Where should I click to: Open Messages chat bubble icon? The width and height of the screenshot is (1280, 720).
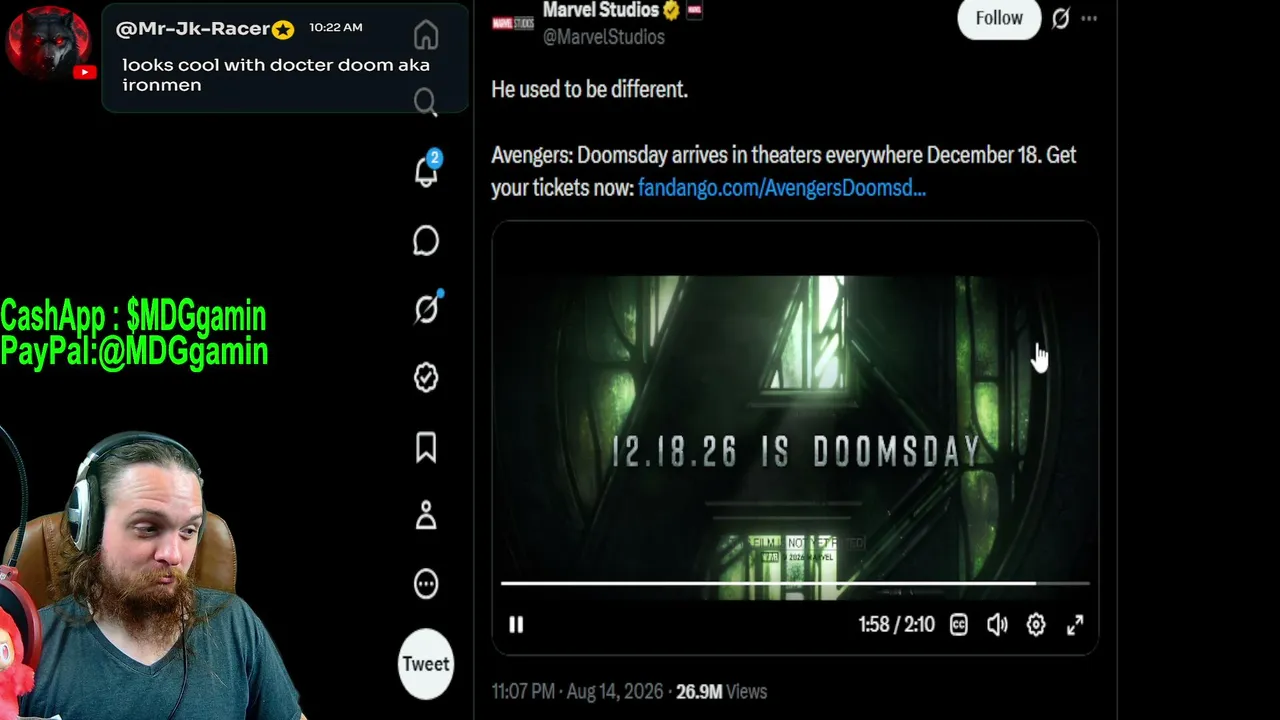pos(426,241)
